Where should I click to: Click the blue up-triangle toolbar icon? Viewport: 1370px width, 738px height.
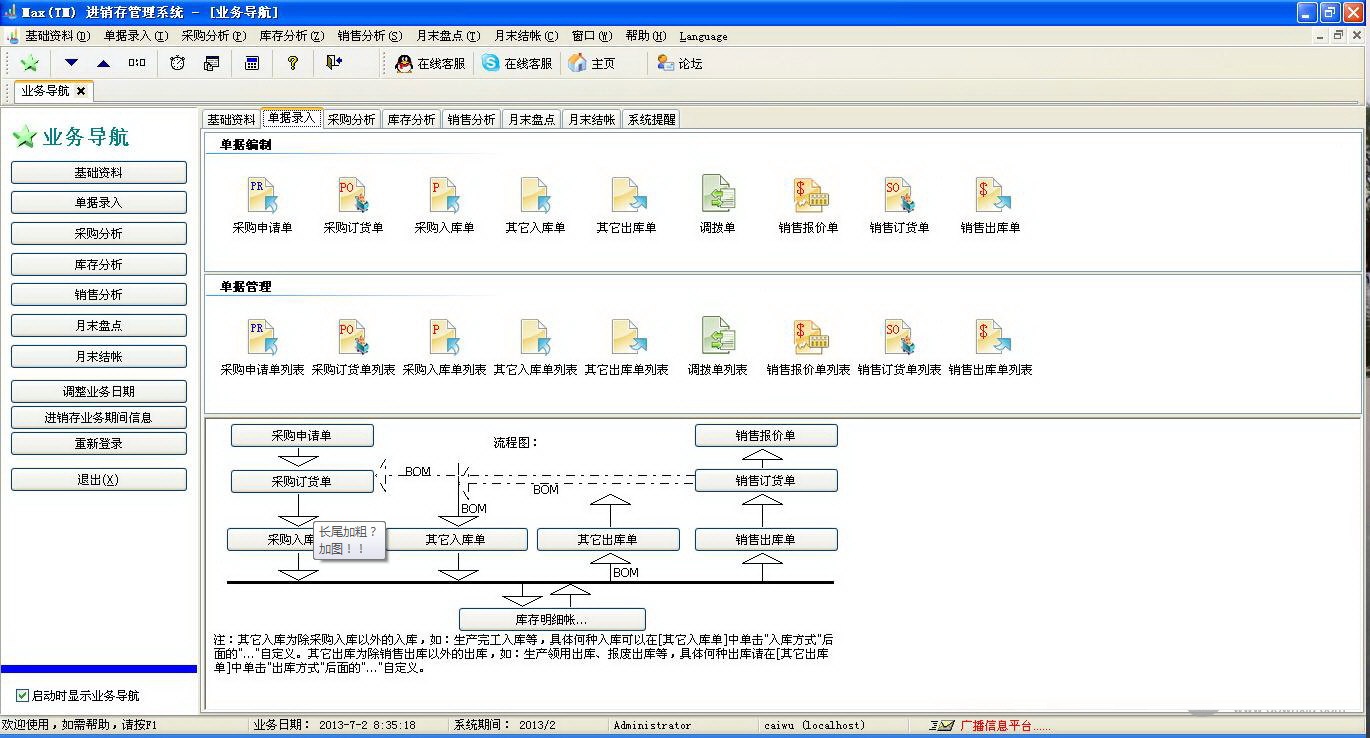pos(103,63)
